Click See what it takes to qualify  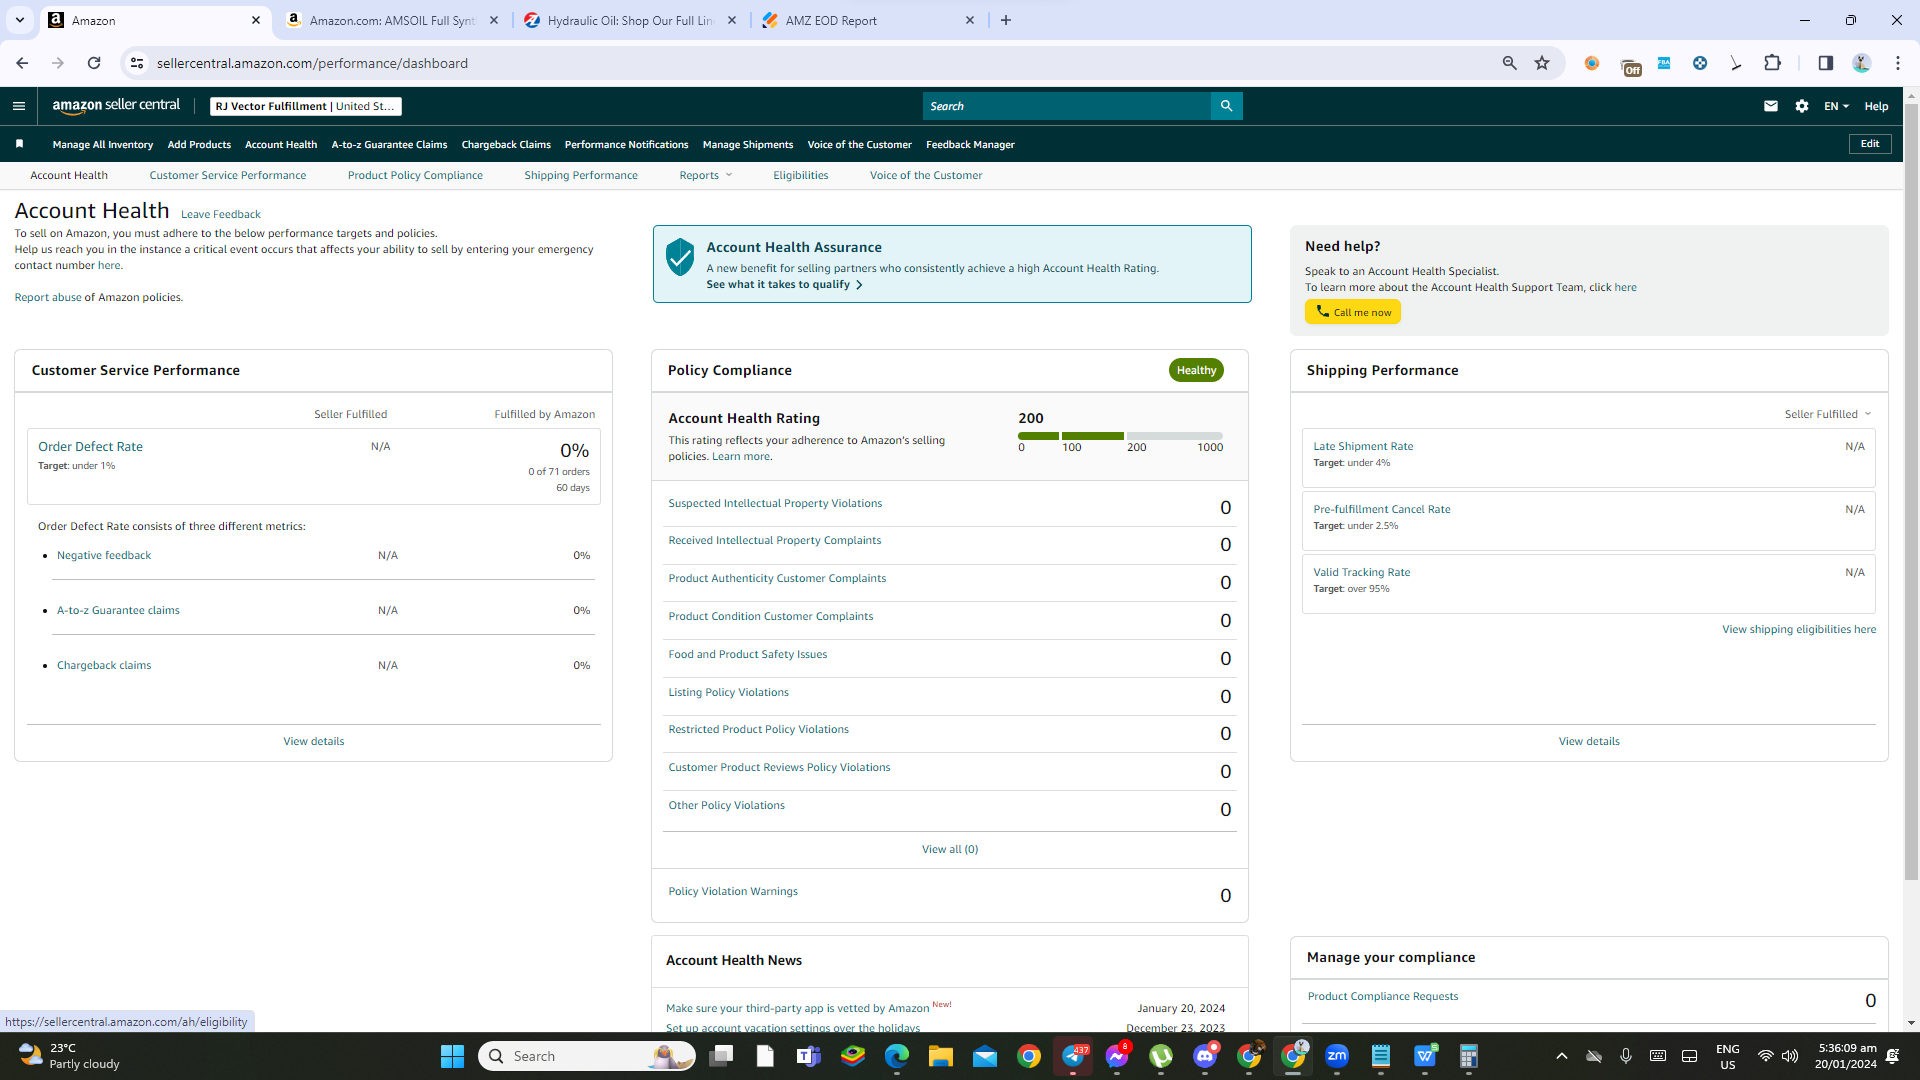coord(784,284)
